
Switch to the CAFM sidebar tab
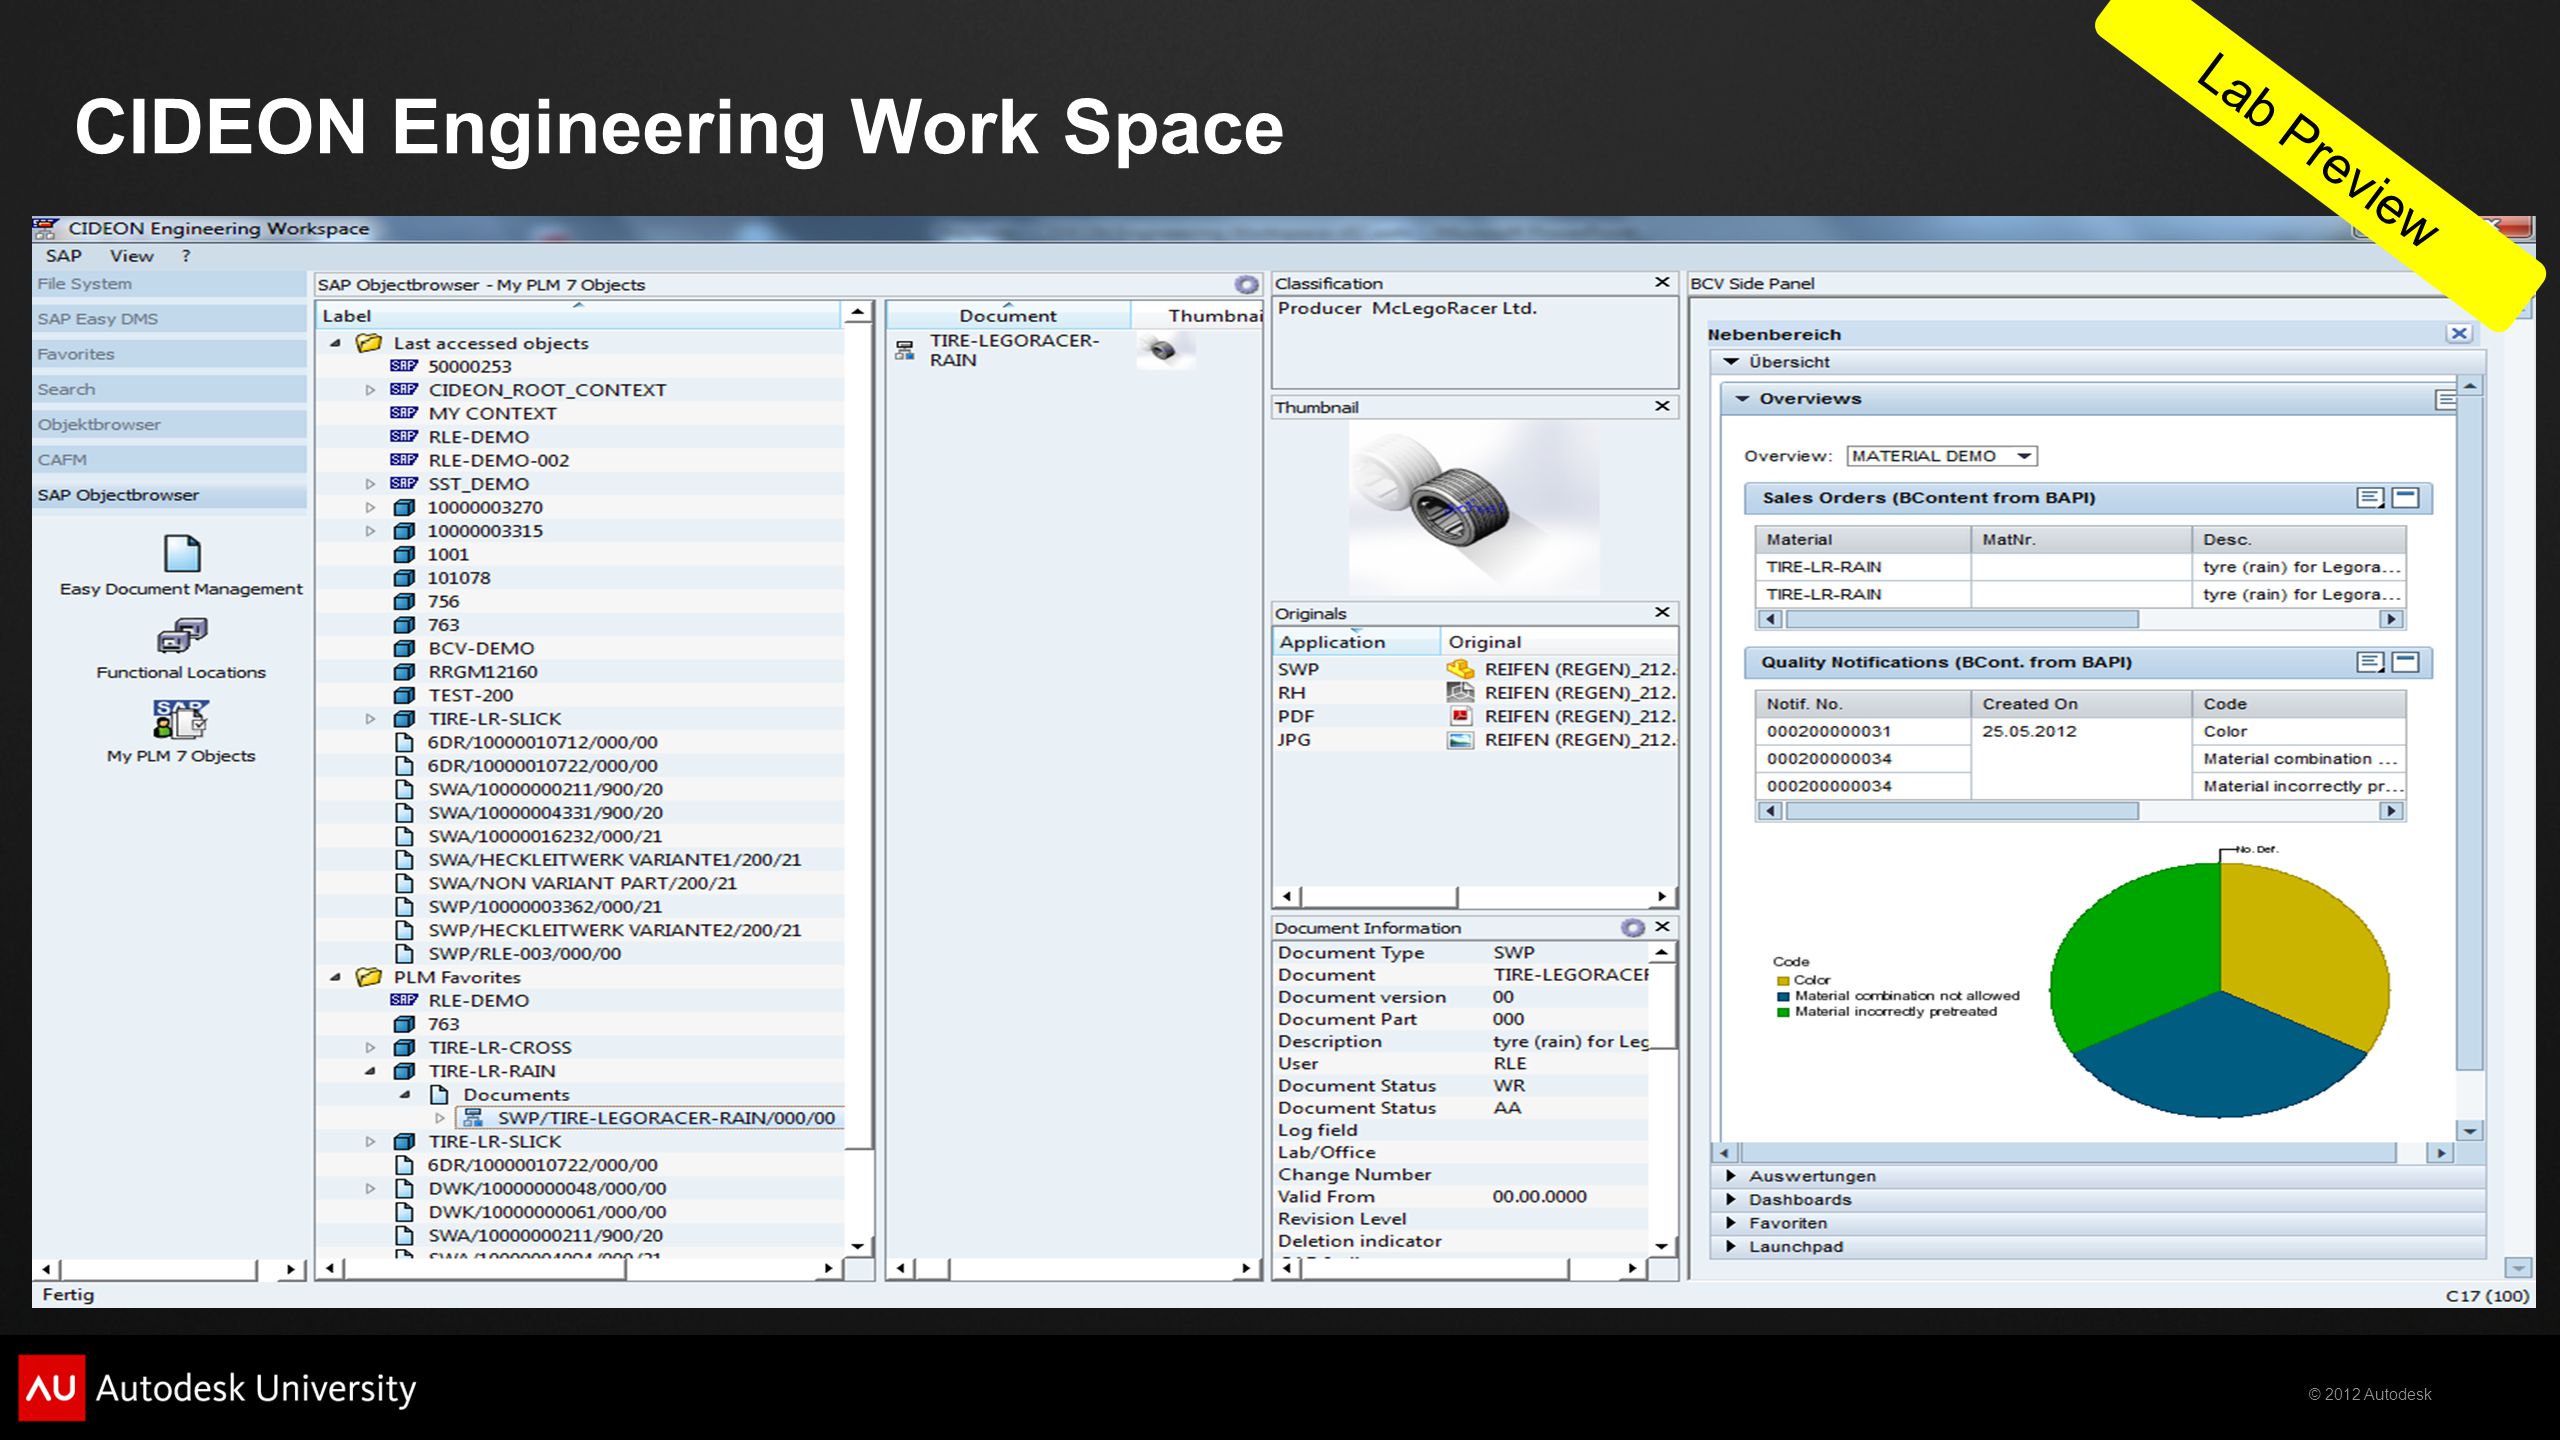click(170, 460)
